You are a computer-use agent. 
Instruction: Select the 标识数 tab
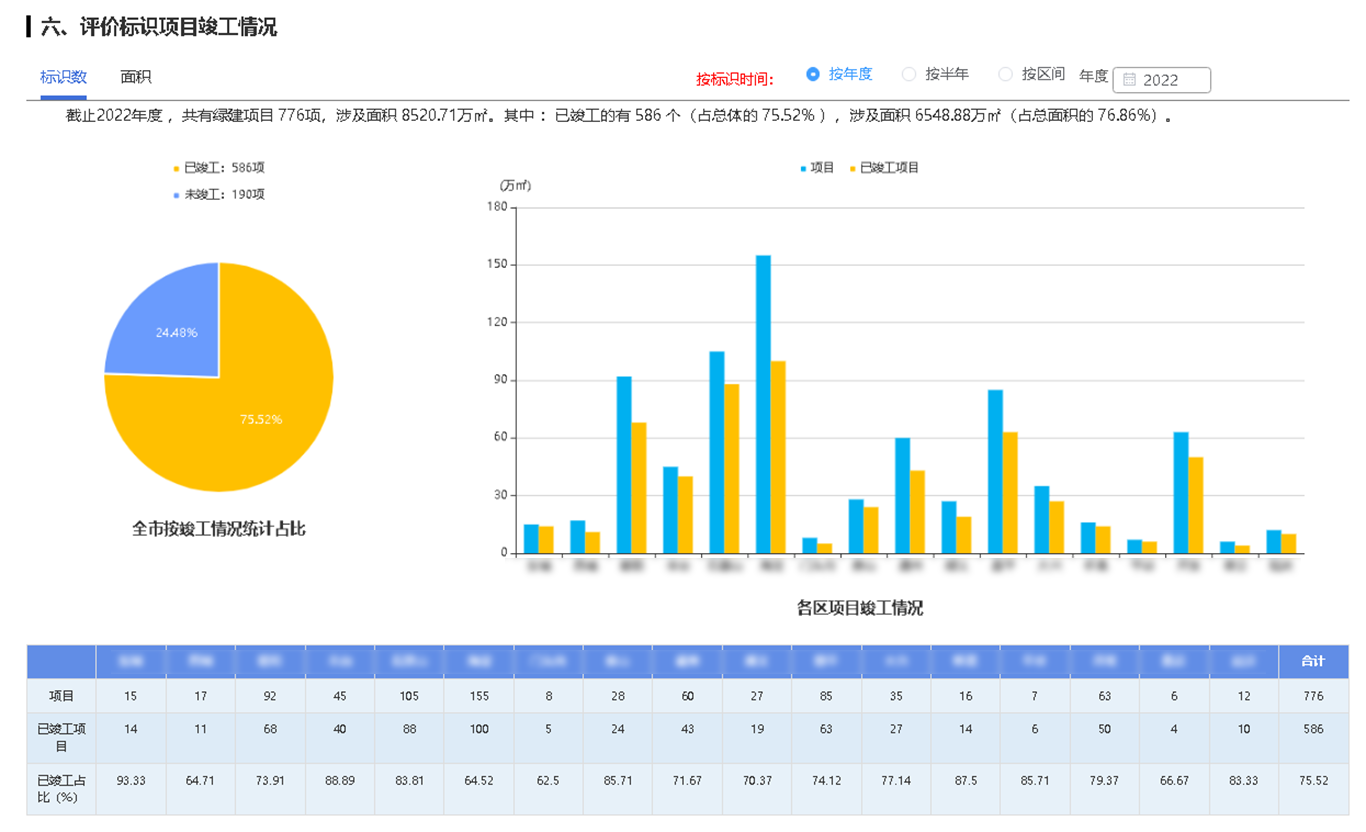coord(63,77)
